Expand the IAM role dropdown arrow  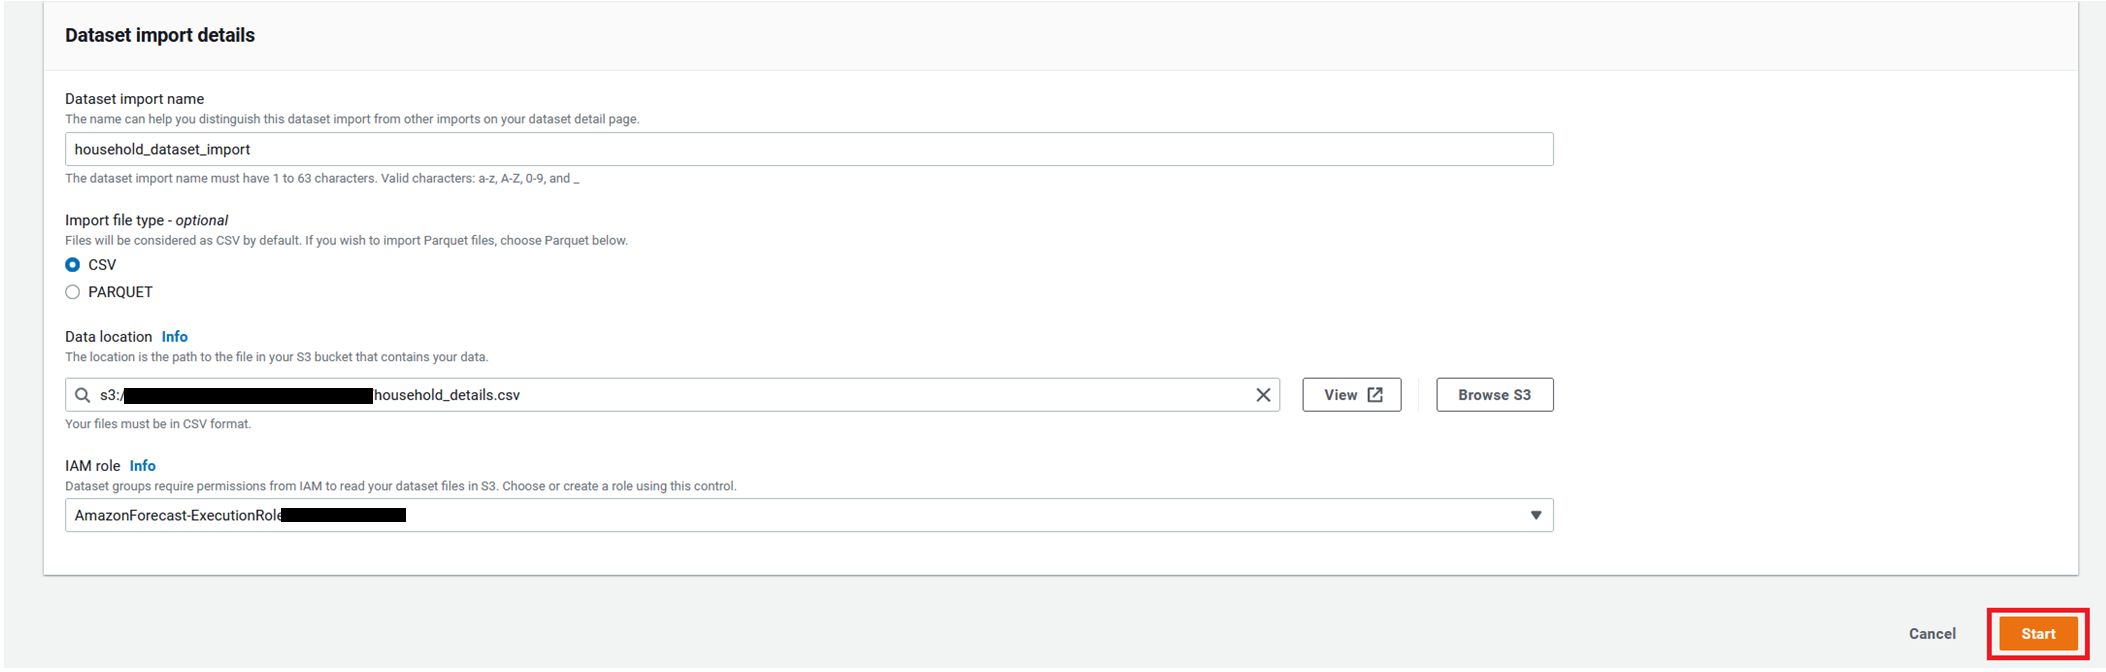coord(1536,515)
